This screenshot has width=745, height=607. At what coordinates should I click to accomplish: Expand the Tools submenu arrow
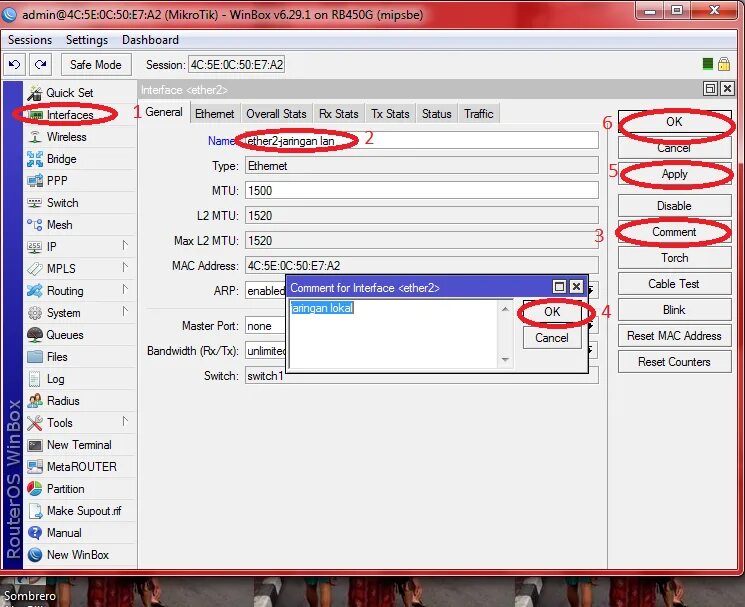tap(124, 421)
